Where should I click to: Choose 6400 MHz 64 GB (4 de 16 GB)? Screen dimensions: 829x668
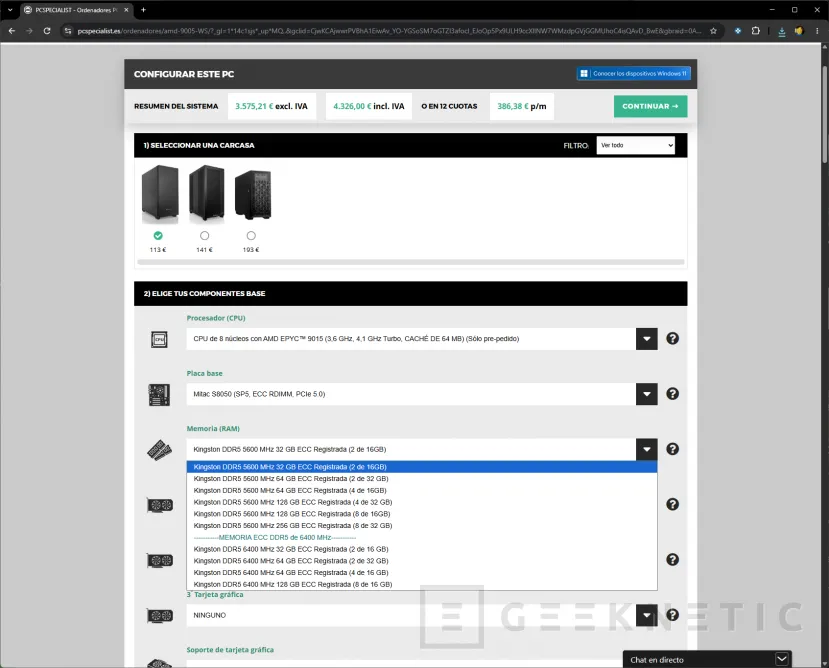[422, 572]
